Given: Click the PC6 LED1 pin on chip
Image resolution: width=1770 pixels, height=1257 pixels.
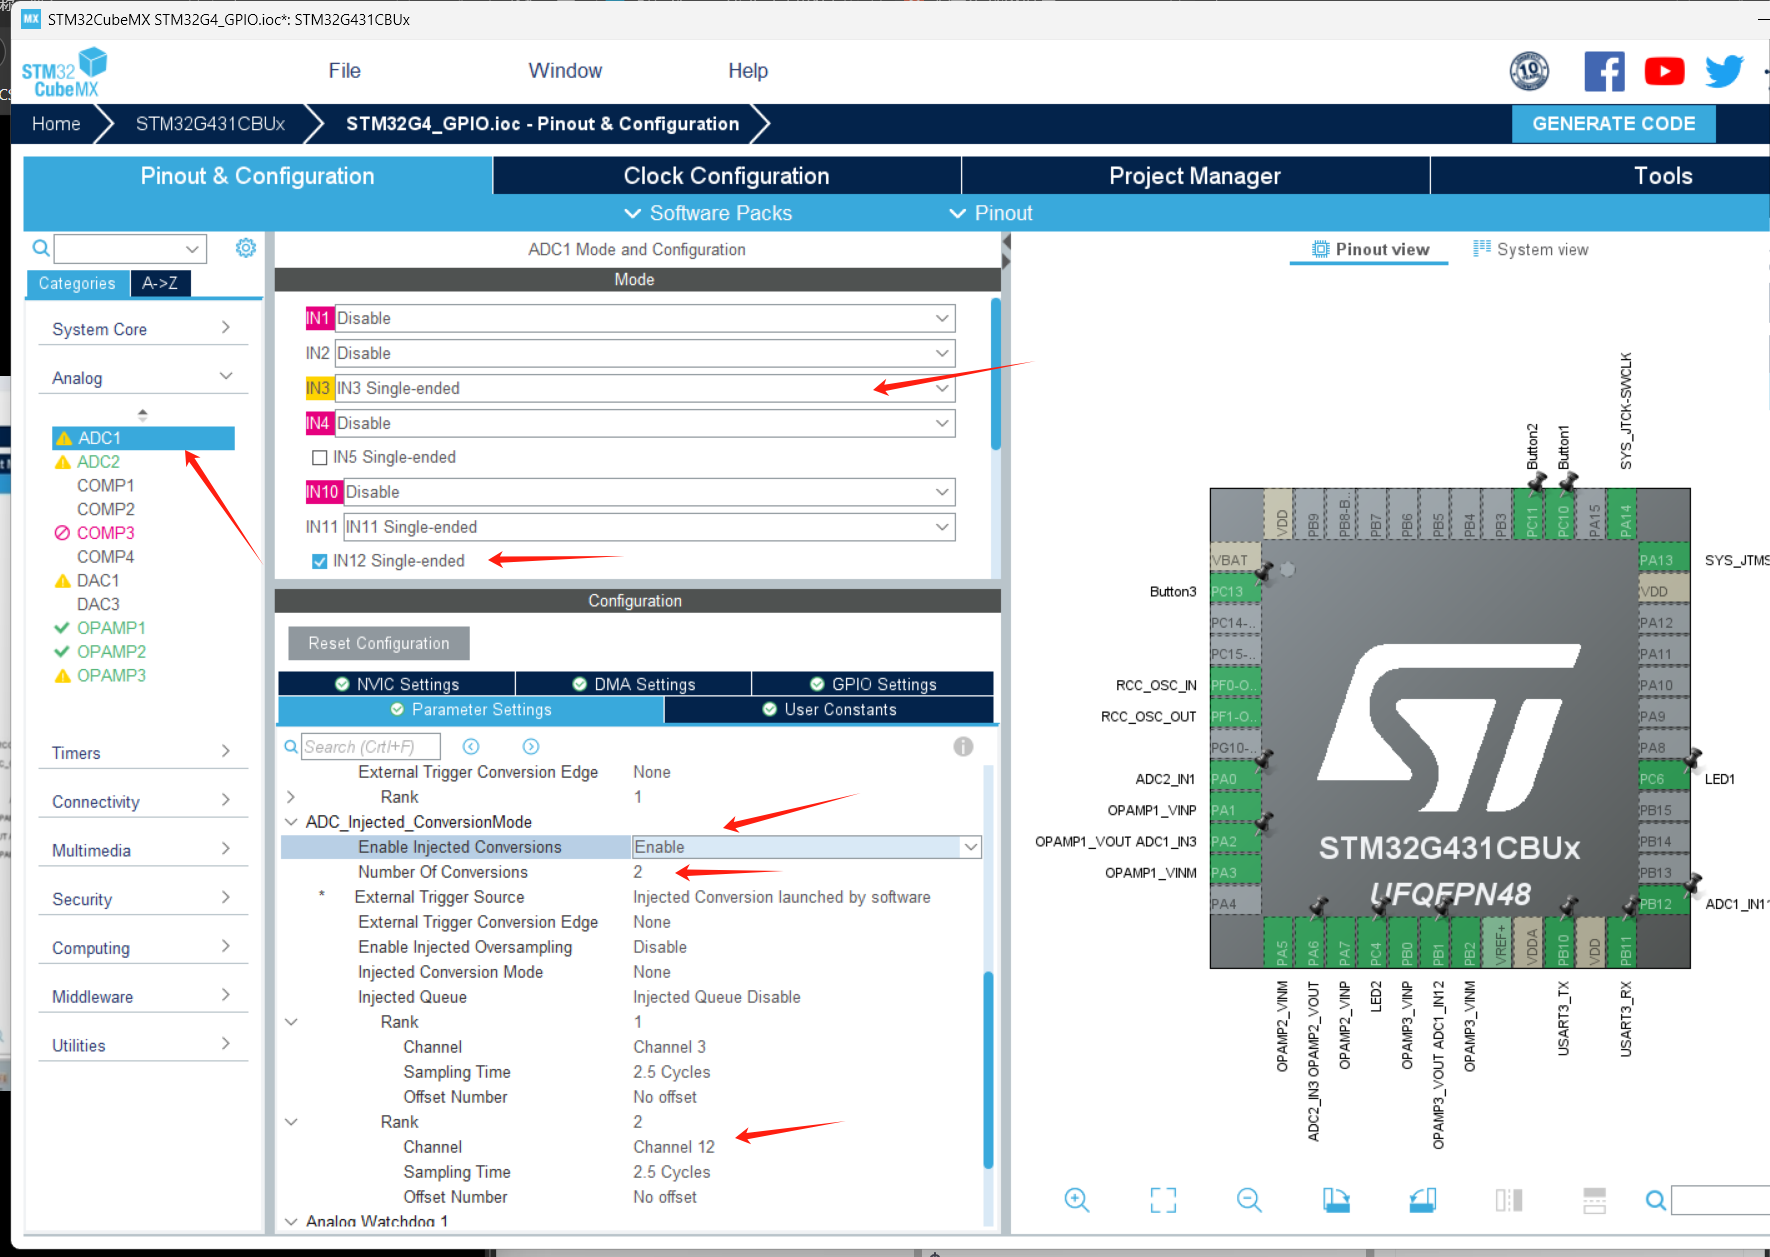Looking at the screenshot, I should (1664, 779).
